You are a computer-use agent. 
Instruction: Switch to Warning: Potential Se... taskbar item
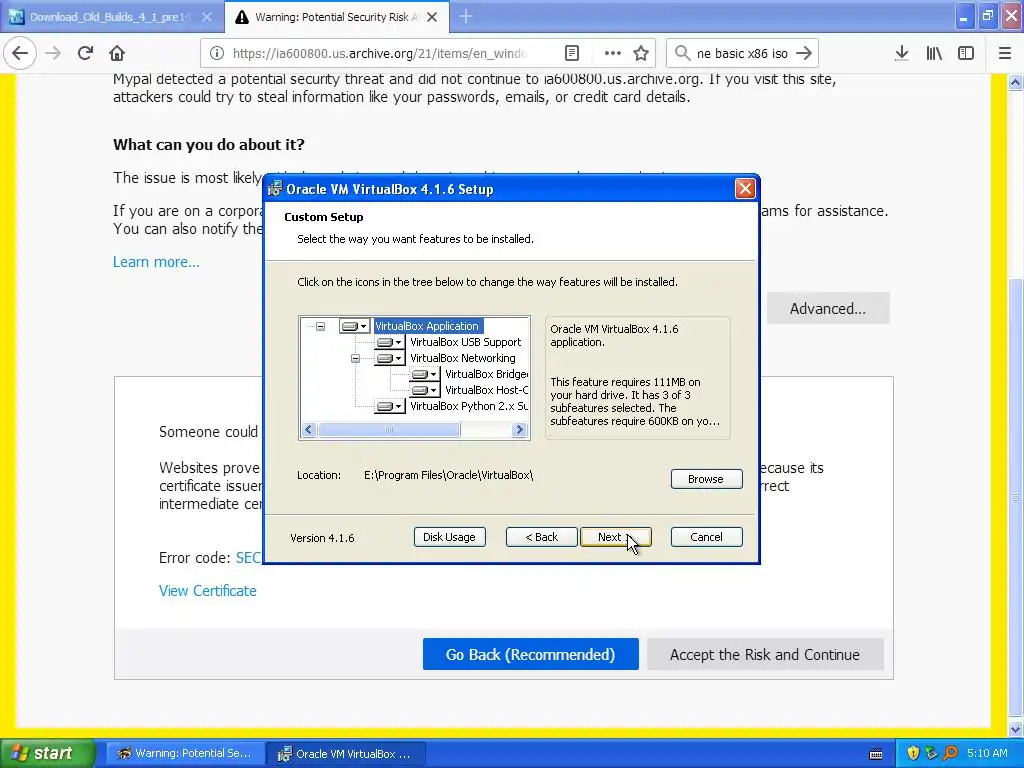(x=185, y=754)
